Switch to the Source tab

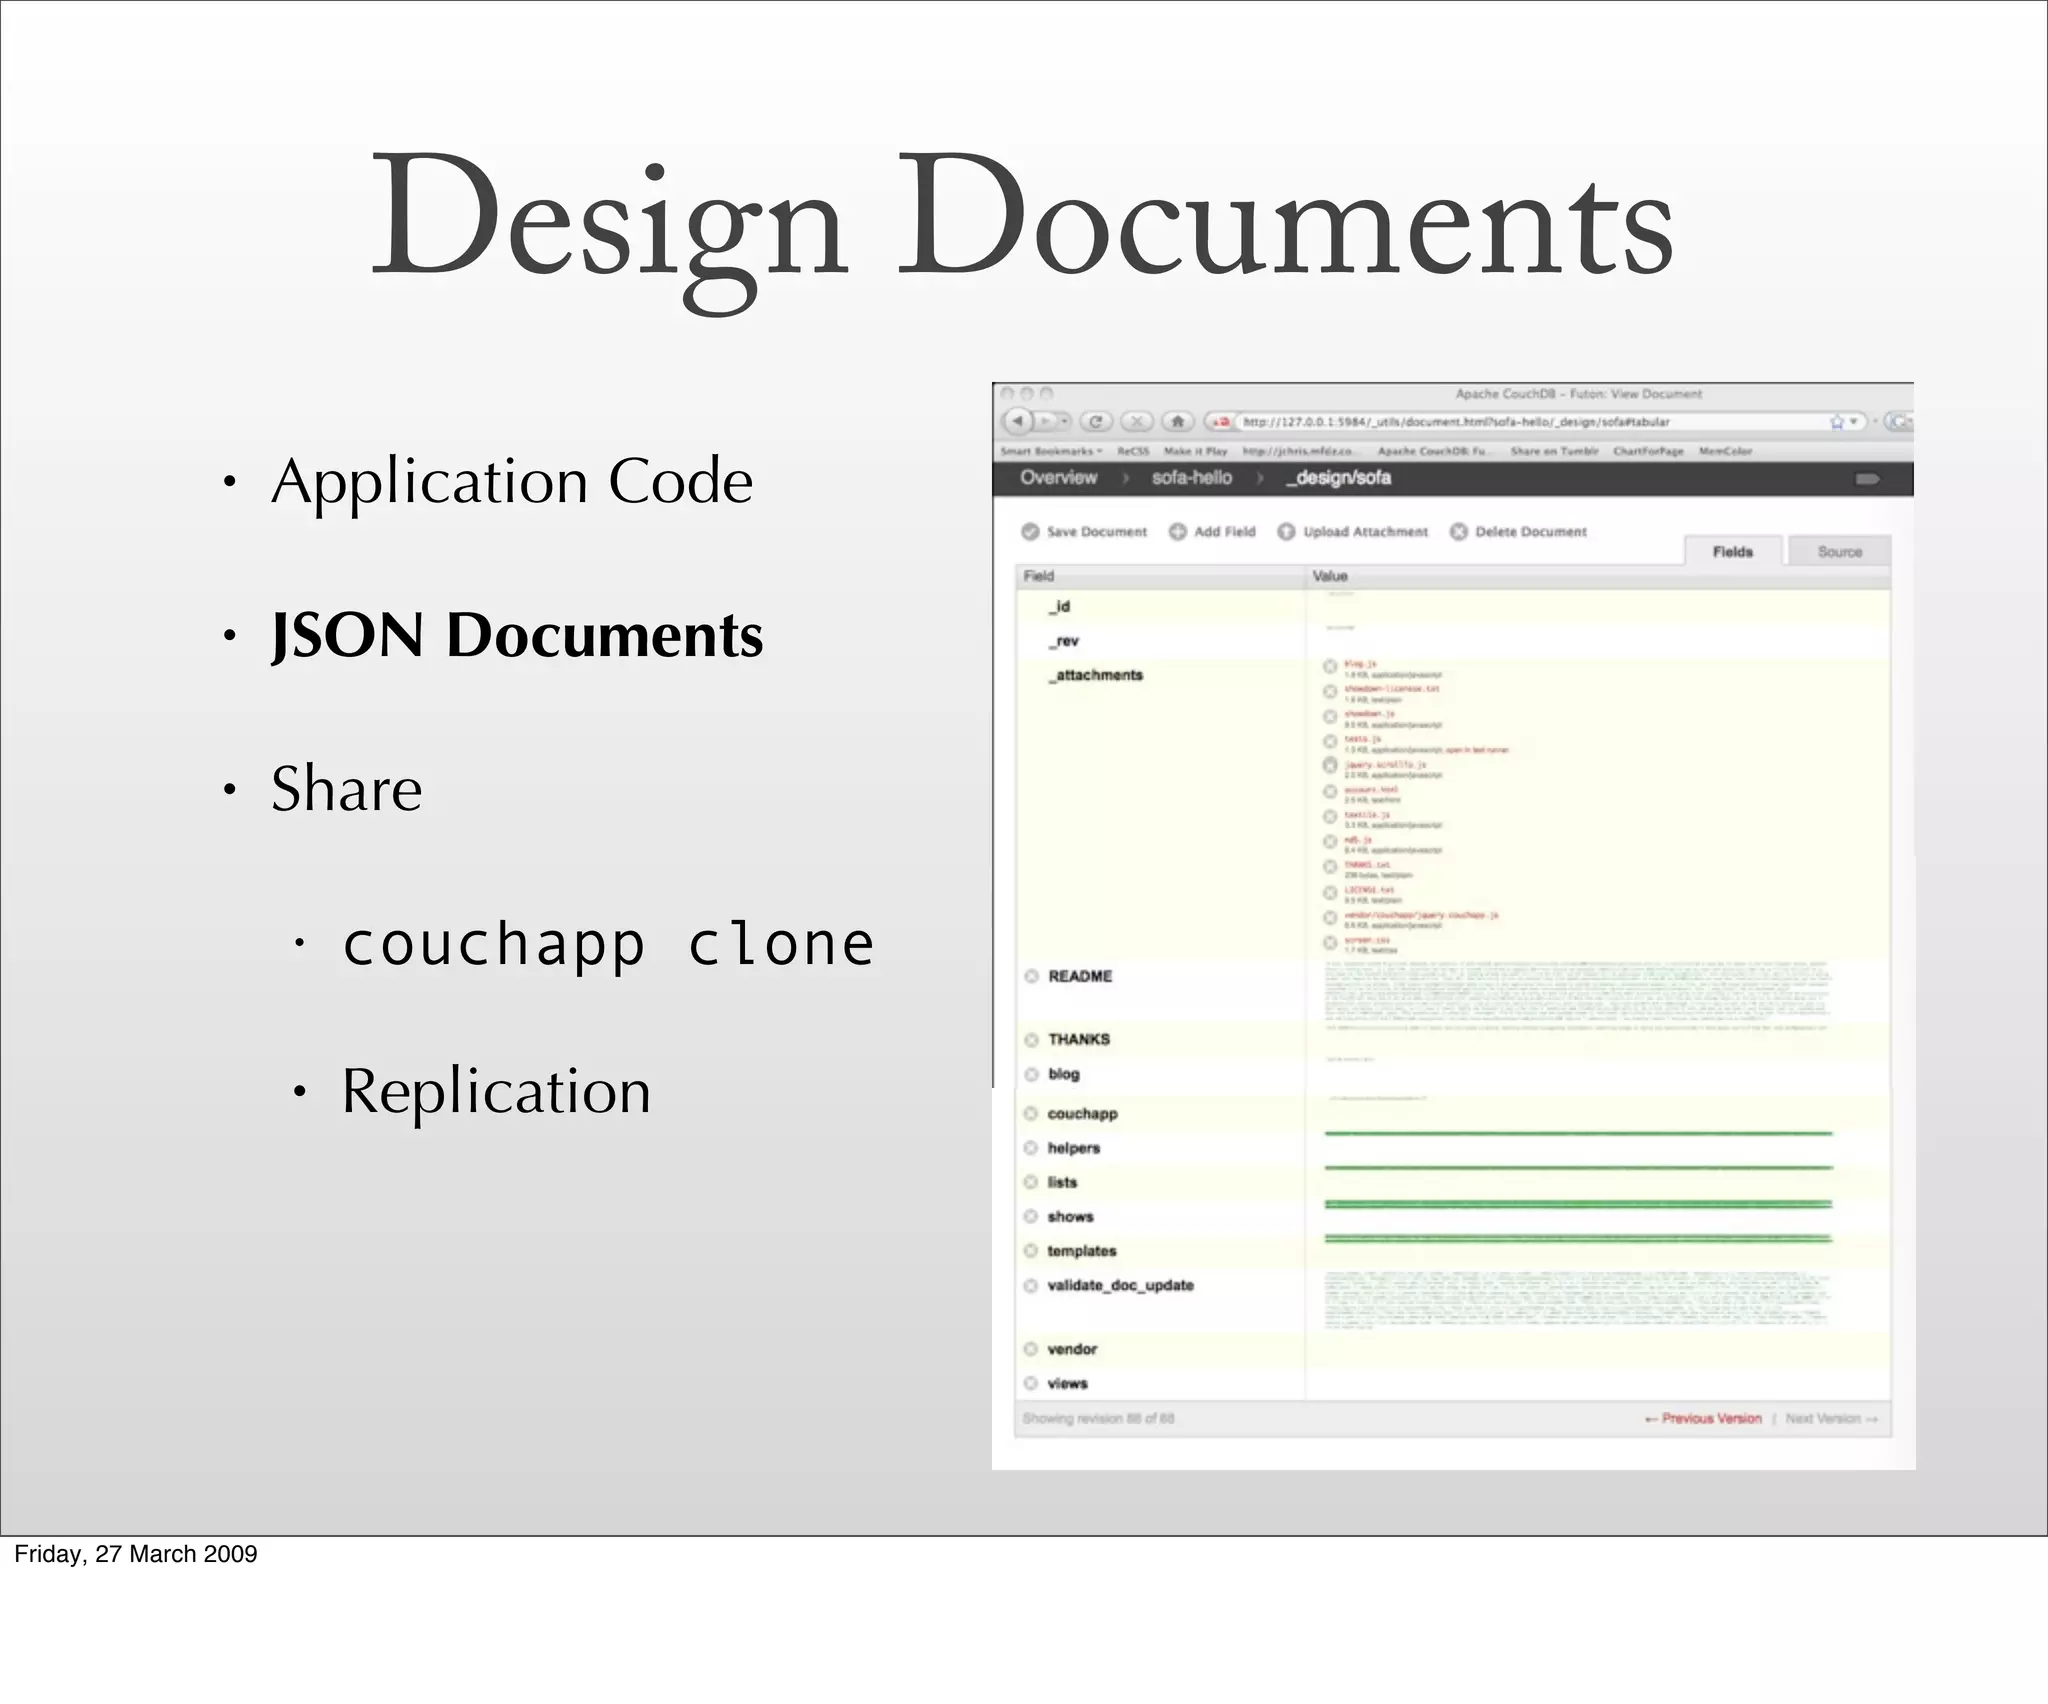1840,551
